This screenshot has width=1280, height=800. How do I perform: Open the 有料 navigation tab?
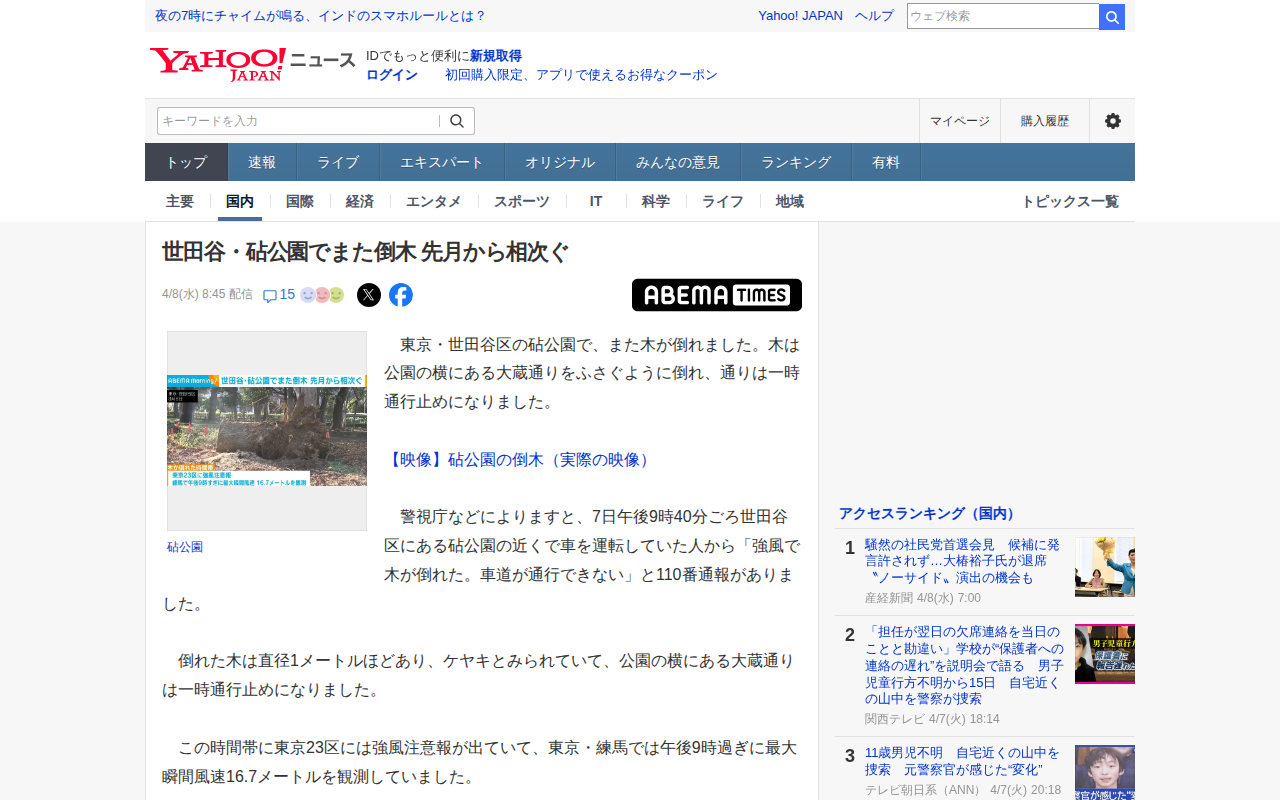tap(886, 162)
